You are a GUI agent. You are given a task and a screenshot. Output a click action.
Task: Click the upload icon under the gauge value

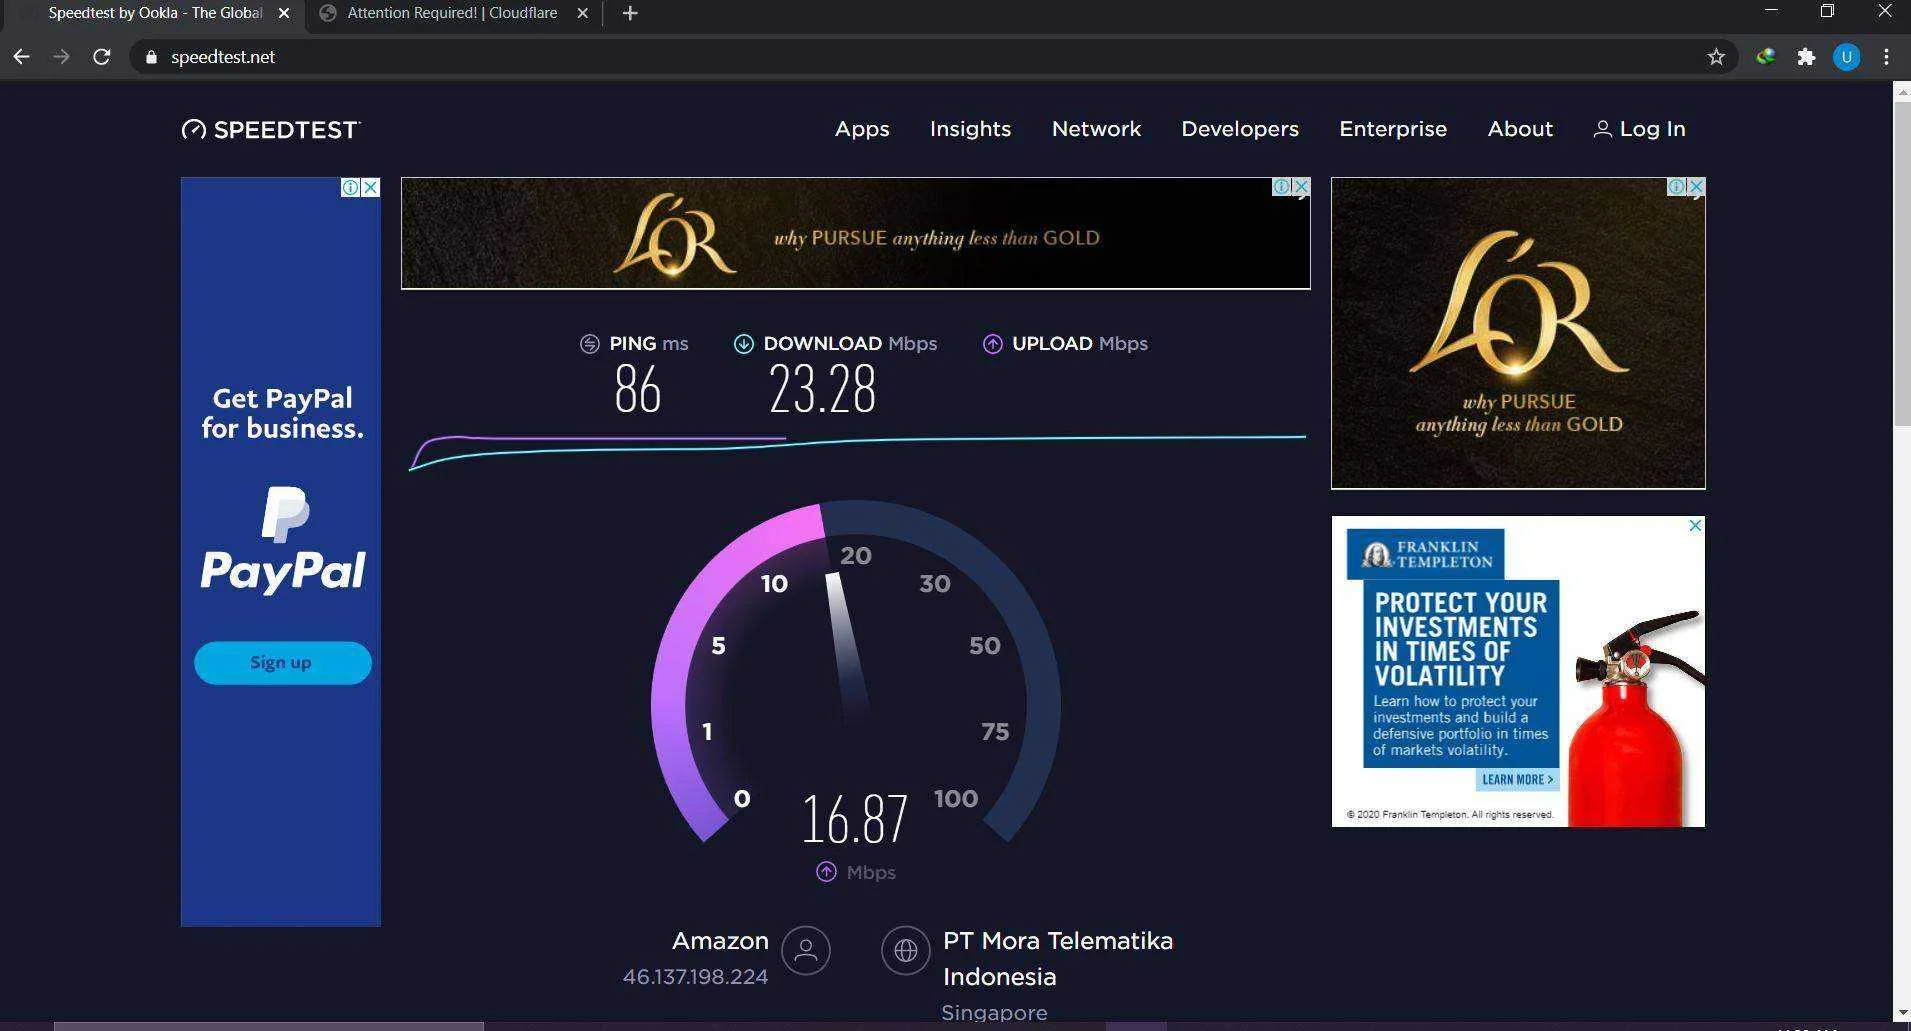pyautogui.click(x=826, y=872)
